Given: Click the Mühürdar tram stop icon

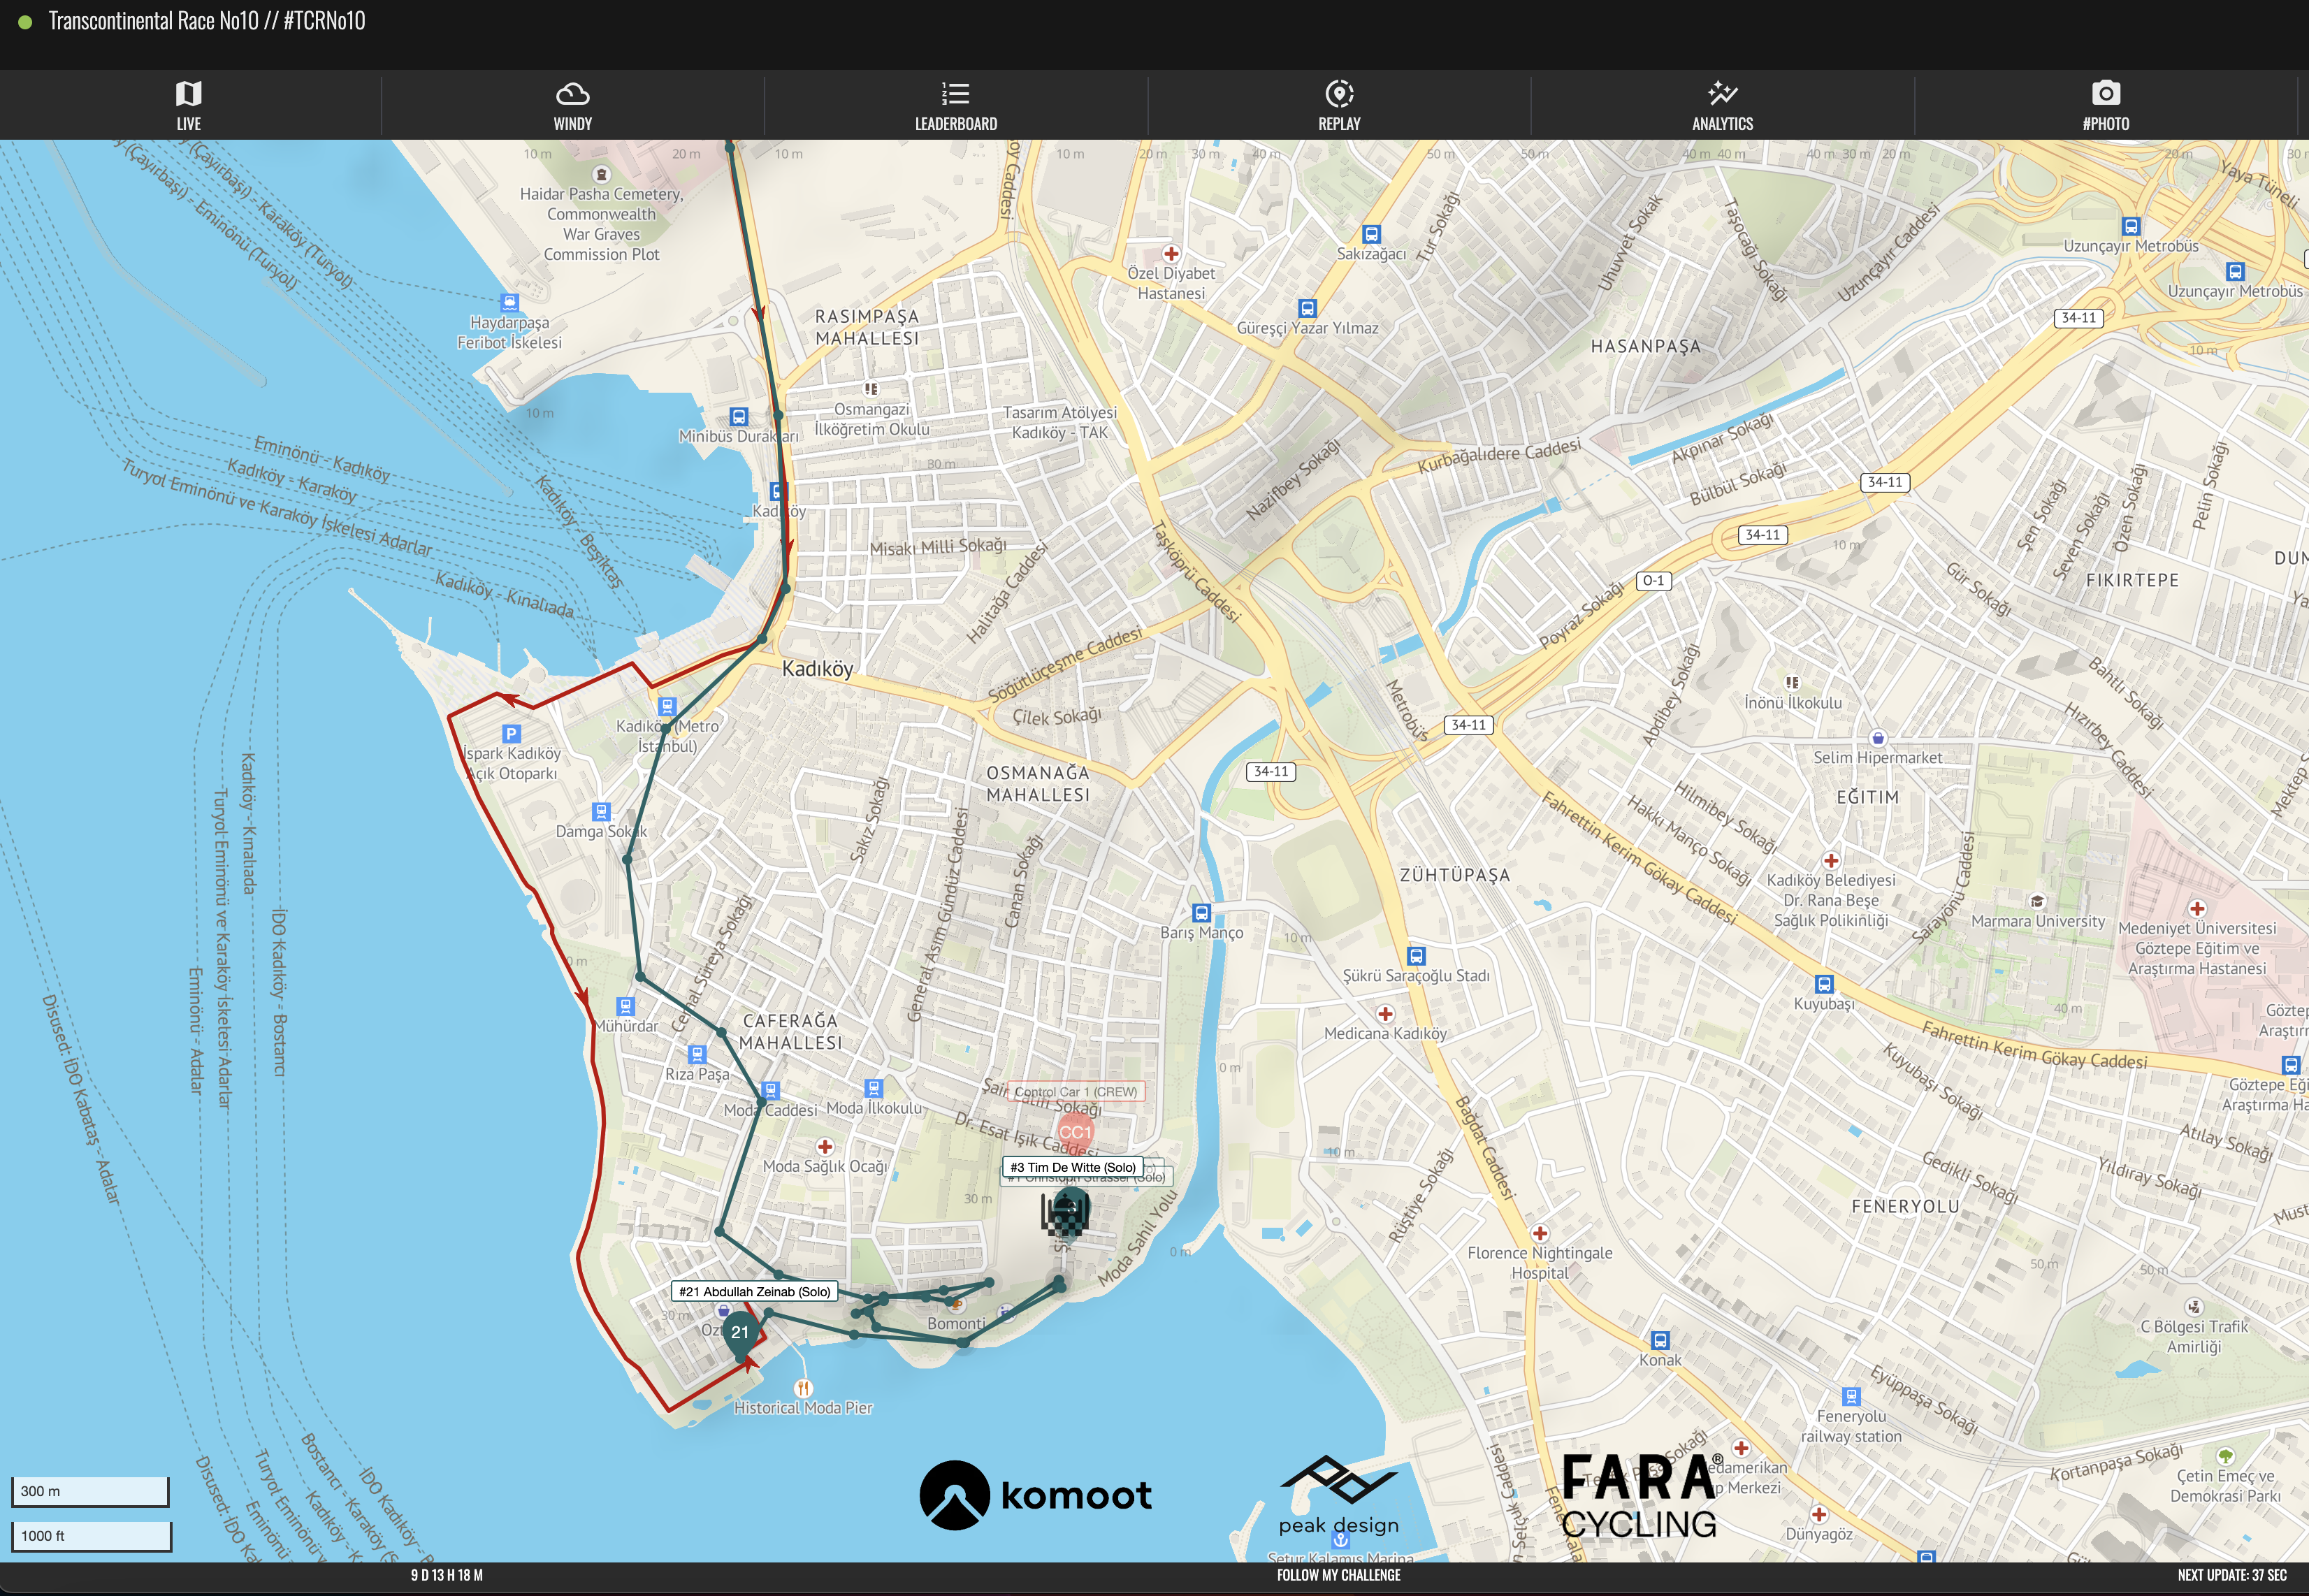Looking at the screenshot, I should (626, 1006).
